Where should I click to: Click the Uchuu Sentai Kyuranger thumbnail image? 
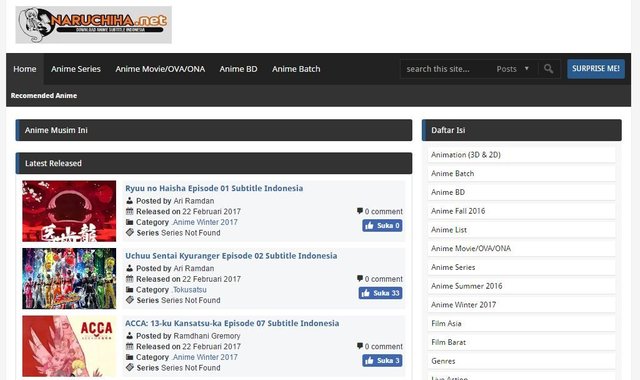tap(69, 278)
